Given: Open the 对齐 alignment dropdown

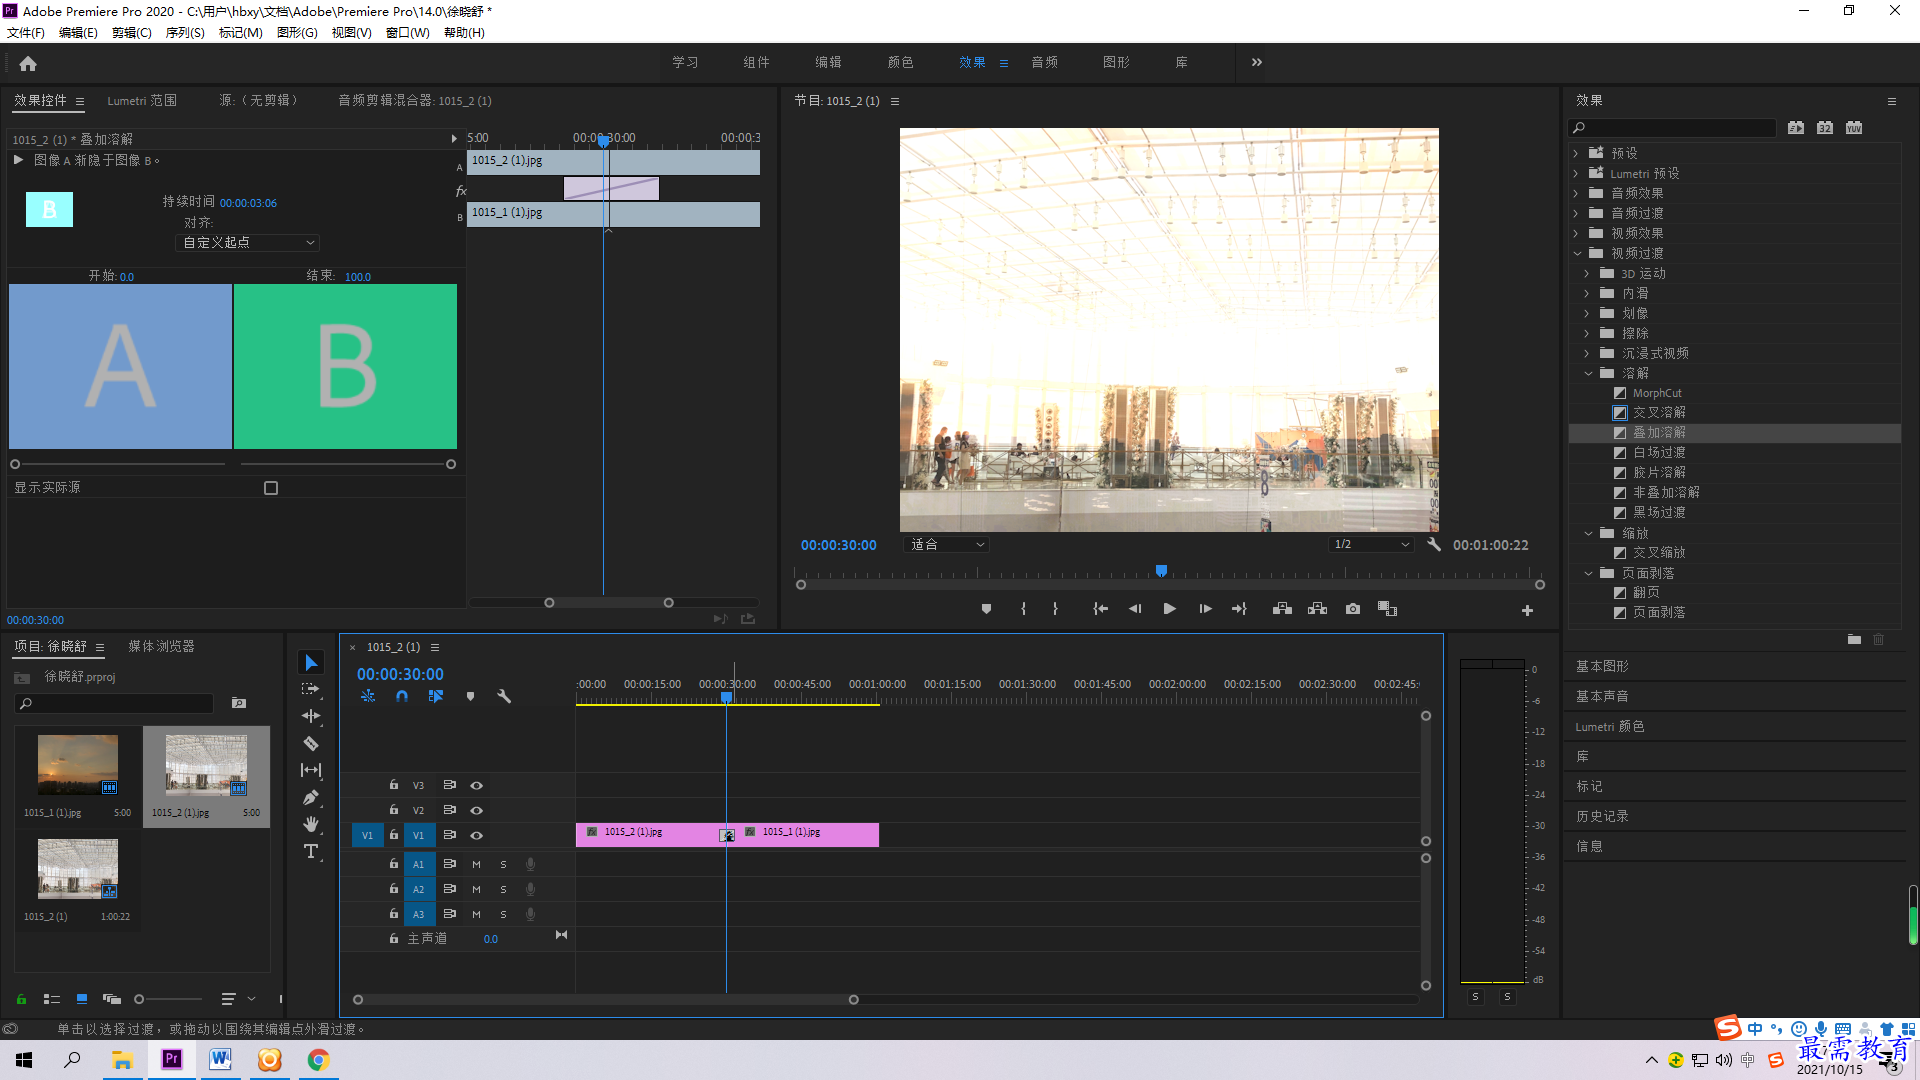Looking at the screenshot, I should click(248, 243).
